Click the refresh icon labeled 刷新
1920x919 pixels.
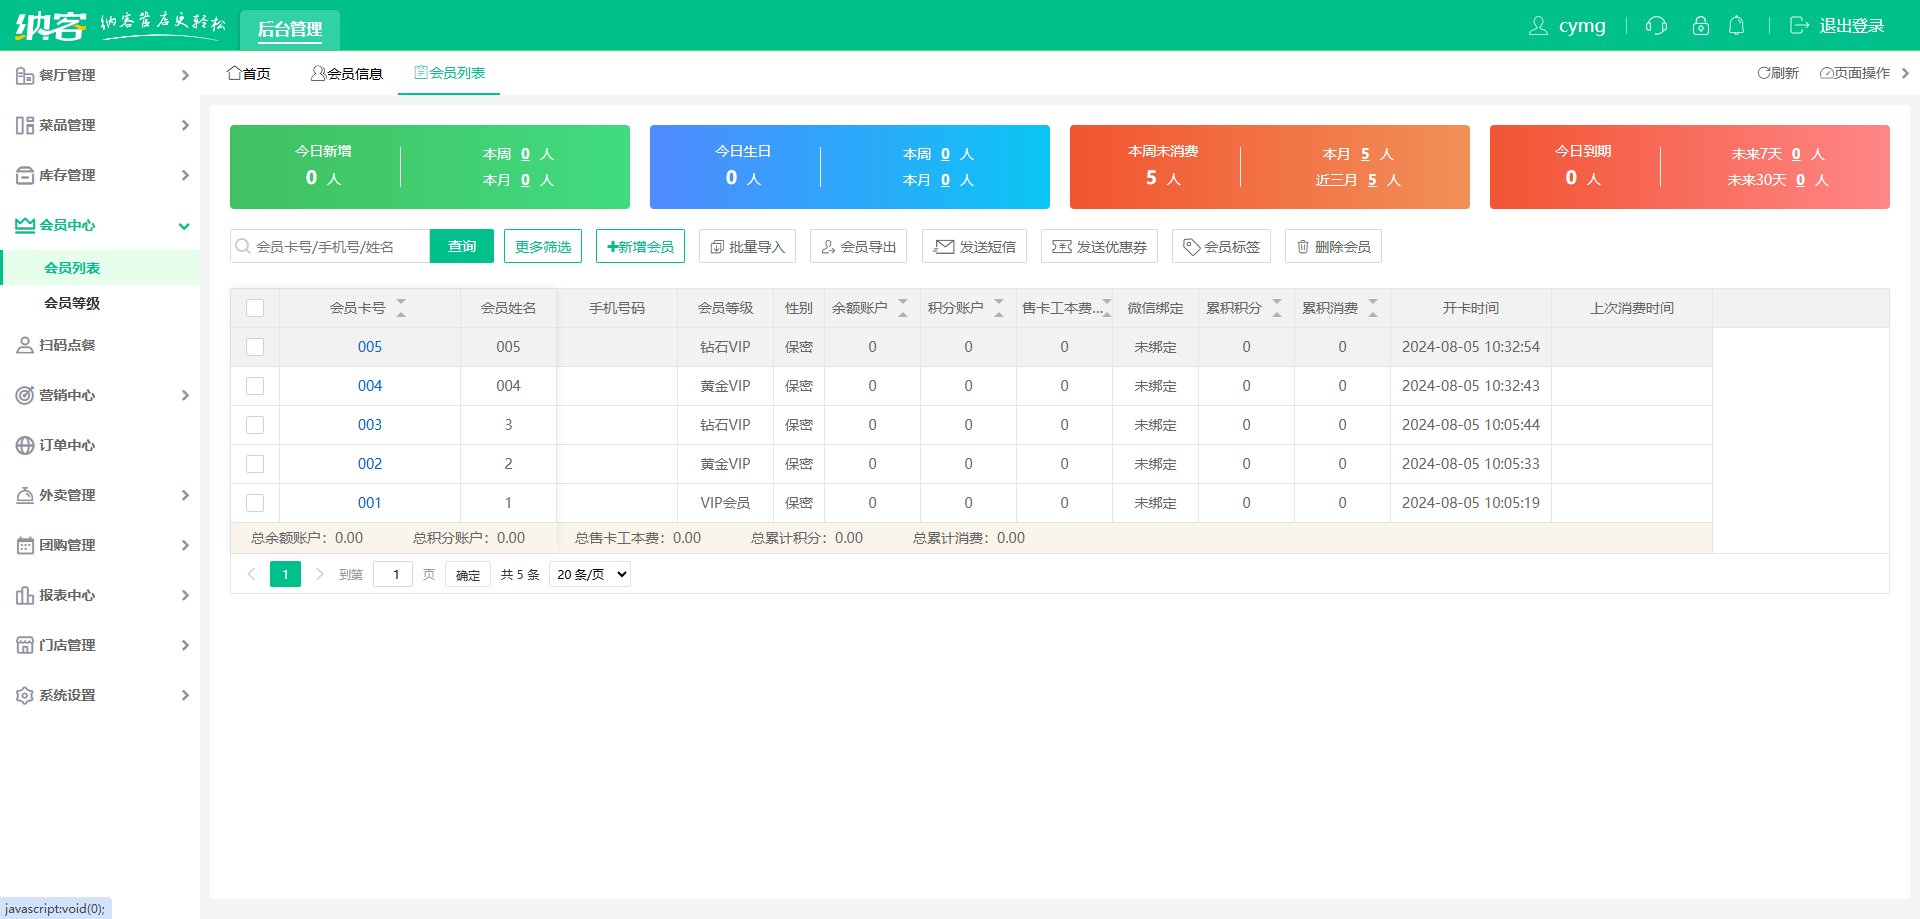(1765, 73)
